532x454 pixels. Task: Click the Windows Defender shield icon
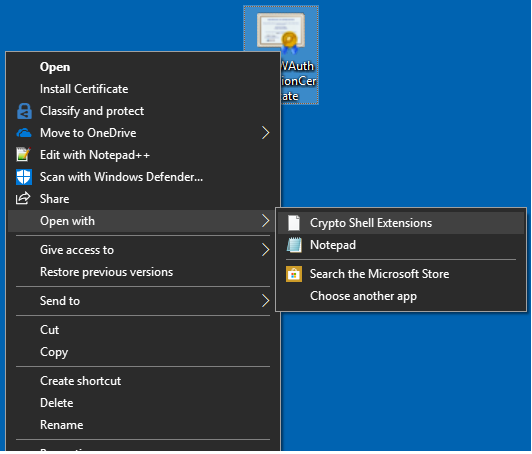click(24, 177)
